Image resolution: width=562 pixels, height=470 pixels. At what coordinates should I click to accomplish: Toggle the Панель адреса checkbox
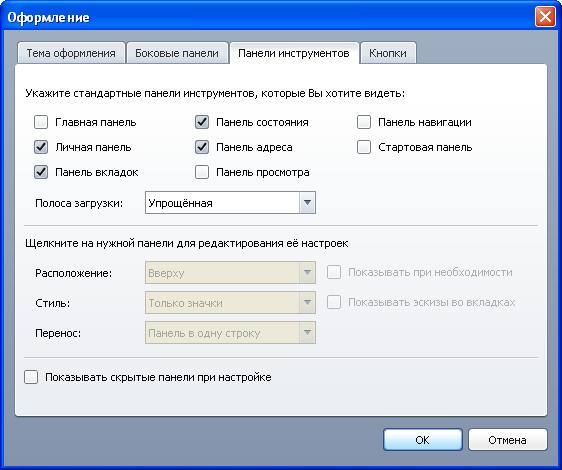click(x=202, y=147)
